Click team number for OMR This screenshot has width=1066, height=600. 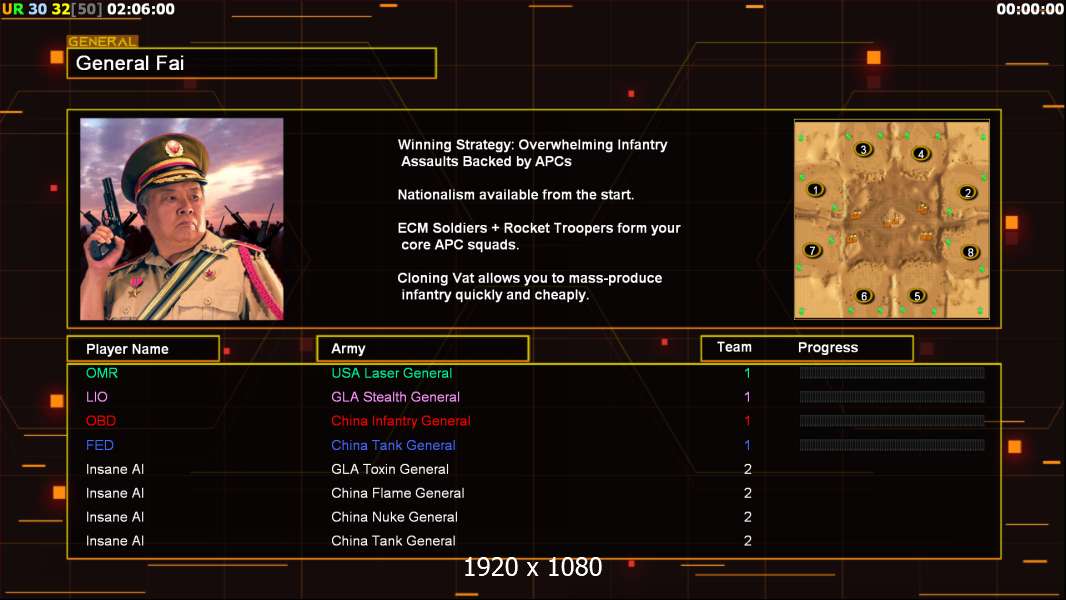747,373
